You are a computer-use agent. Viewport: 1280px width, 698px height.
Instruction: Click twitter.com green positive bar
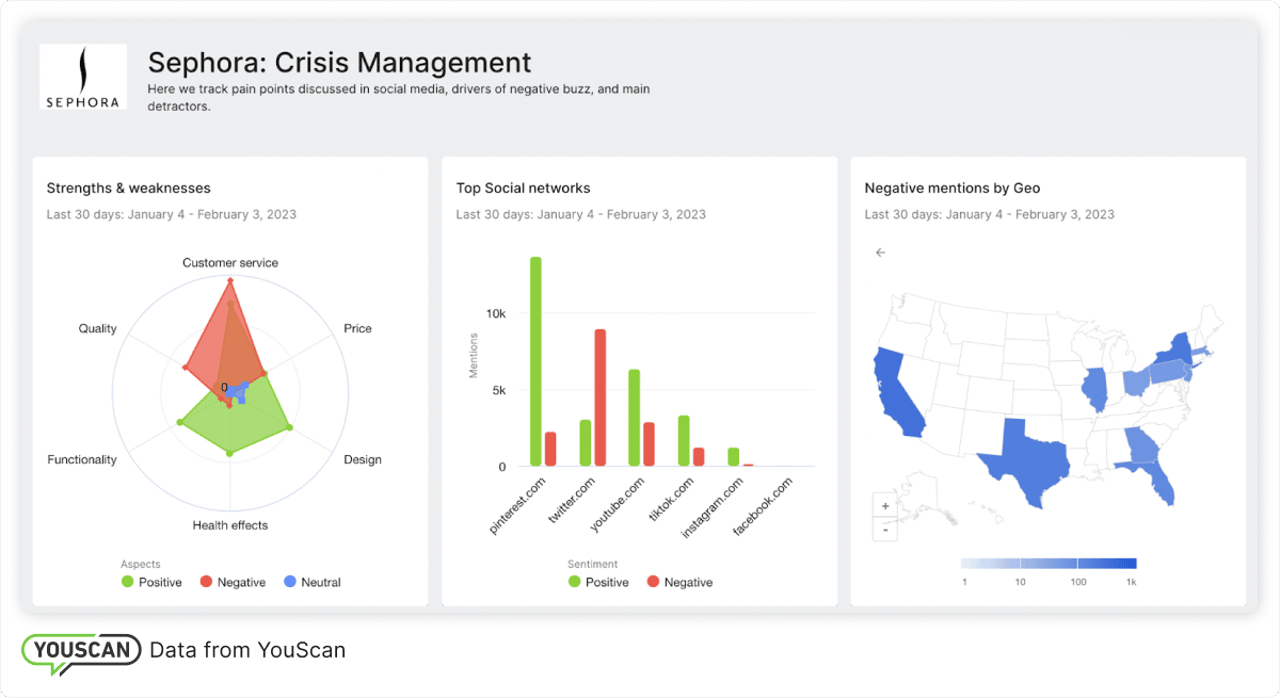(585, 443)
